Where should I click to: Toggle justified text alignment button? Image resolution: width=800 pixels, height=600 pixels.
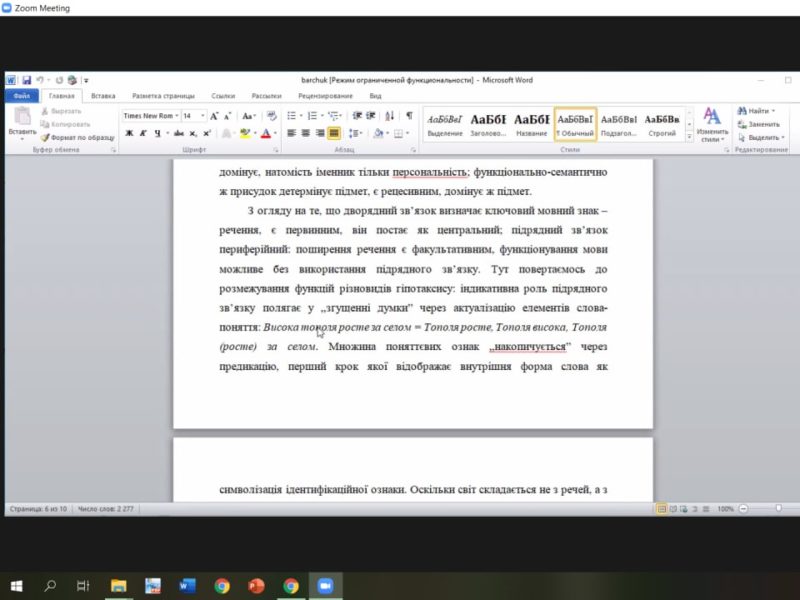pyautogui.click(x=334, y=133)
